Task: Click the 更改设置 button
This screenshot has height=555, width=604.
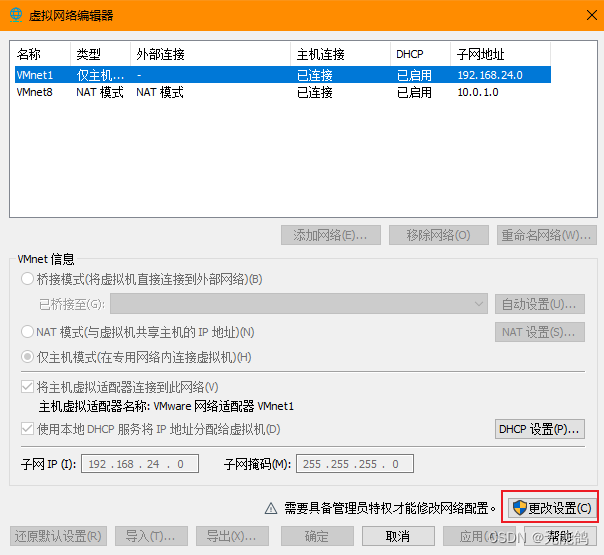Action: pos(552,508)
